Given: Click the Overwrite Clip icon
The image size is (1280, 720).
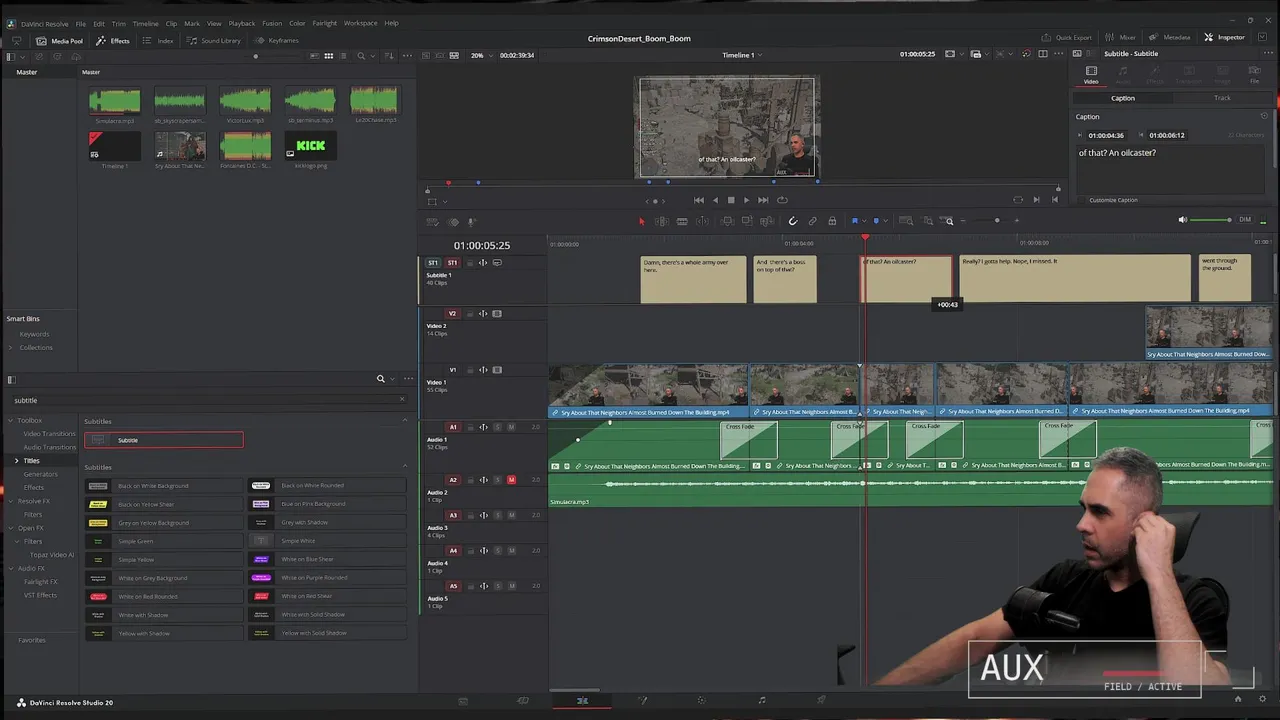Looking at the screenshot, I should coord(747,221).
